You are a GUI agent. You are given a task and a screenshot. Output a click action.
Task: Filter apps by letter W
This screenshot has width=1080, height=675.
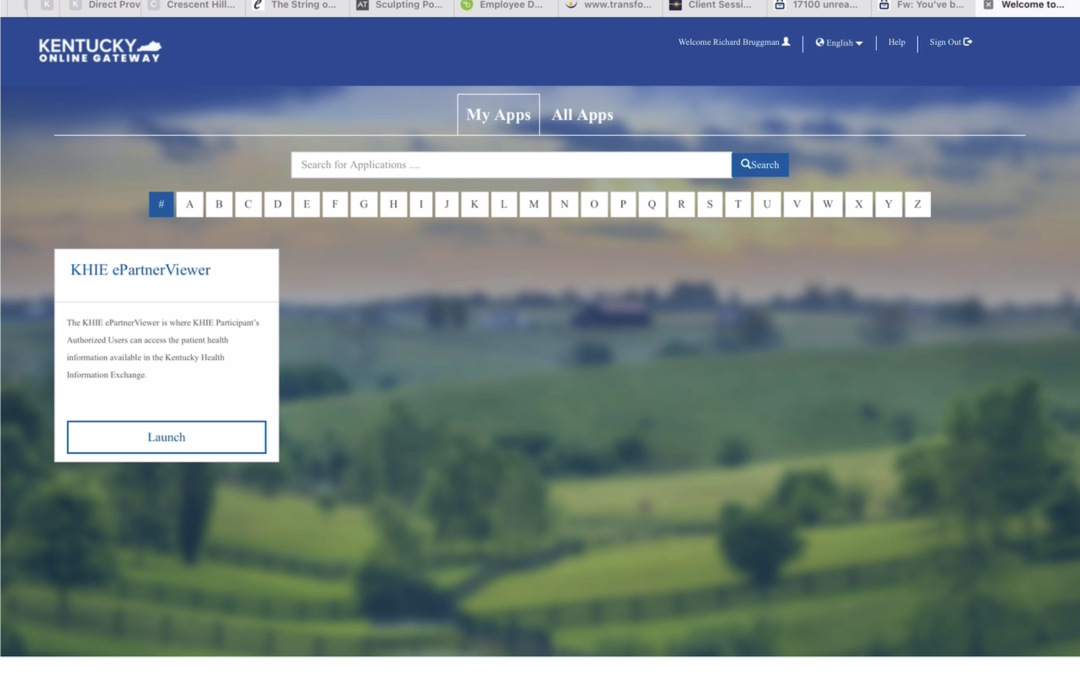(828, 204)
